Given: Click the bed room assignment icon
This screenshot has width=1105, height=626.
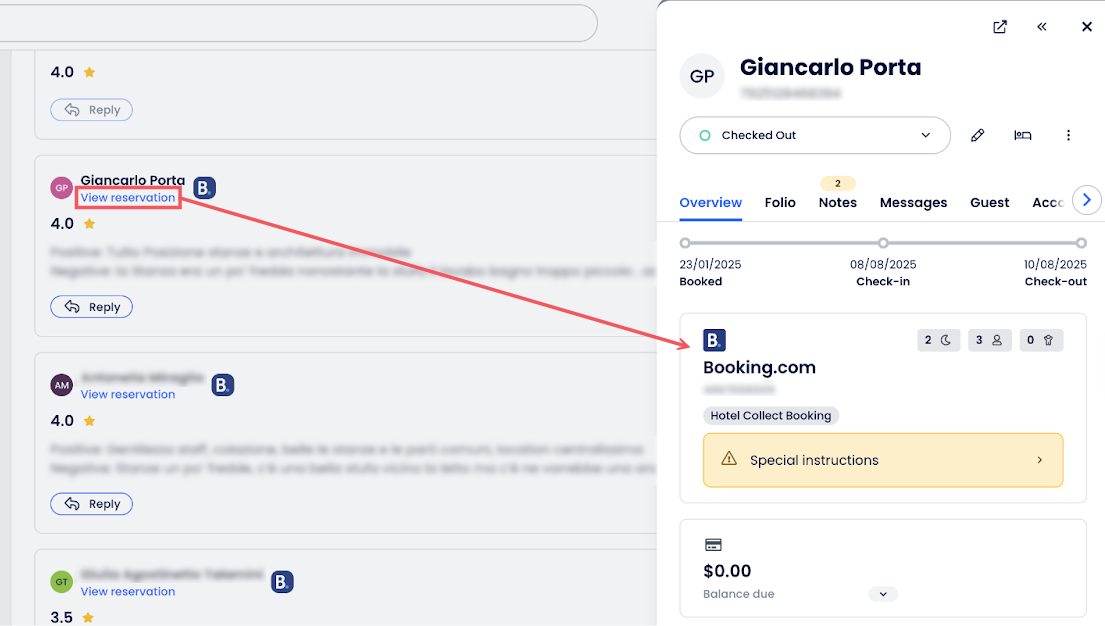Looking at the screenshot, I should (x=1023, y=135).
